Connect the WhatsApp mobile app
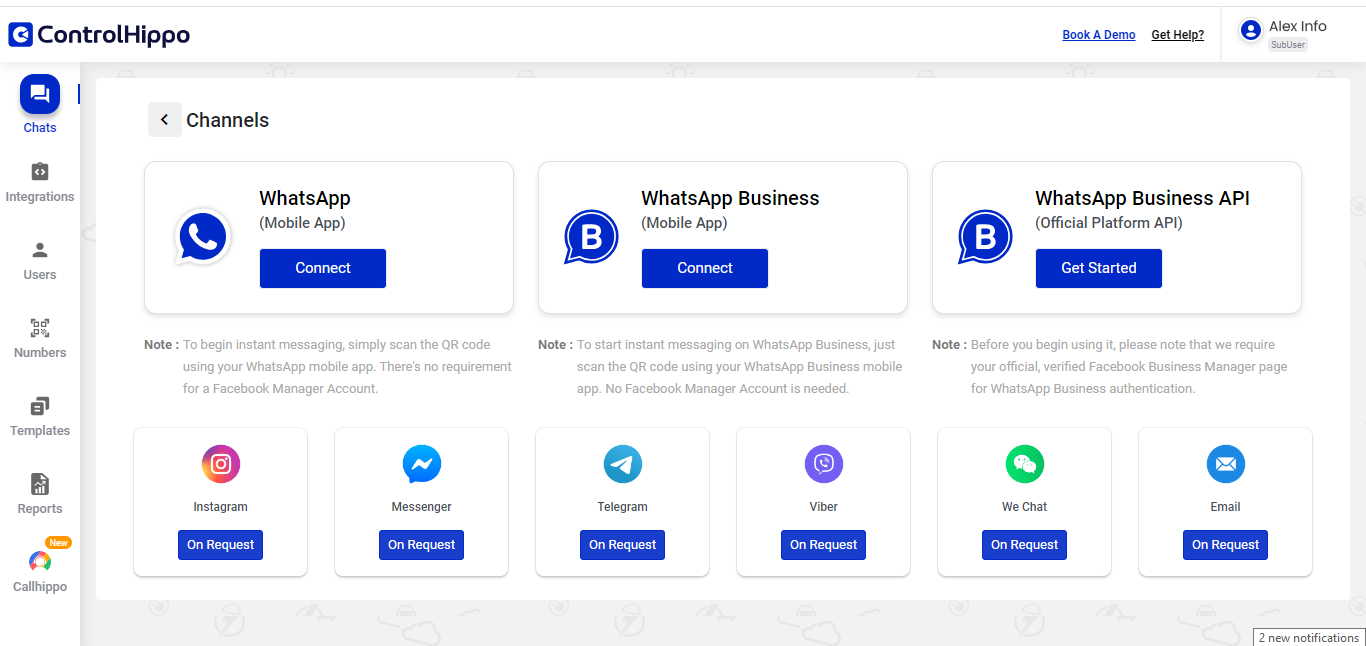This screenshot has height=646, width=1366. tap(323, 268)
